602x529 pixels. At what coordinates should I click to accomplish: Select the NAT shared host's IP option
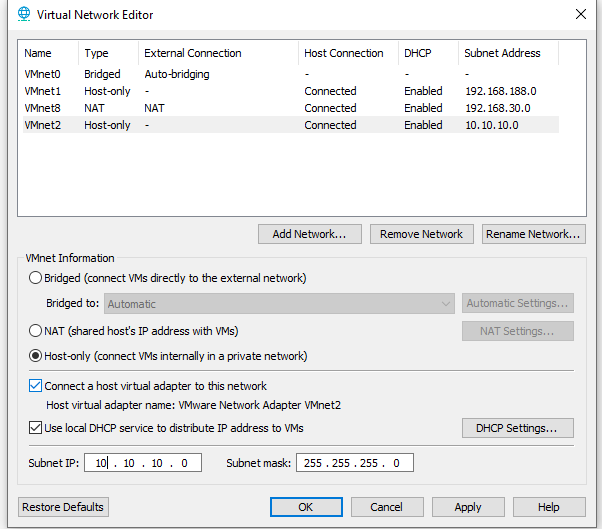(35, 331)
